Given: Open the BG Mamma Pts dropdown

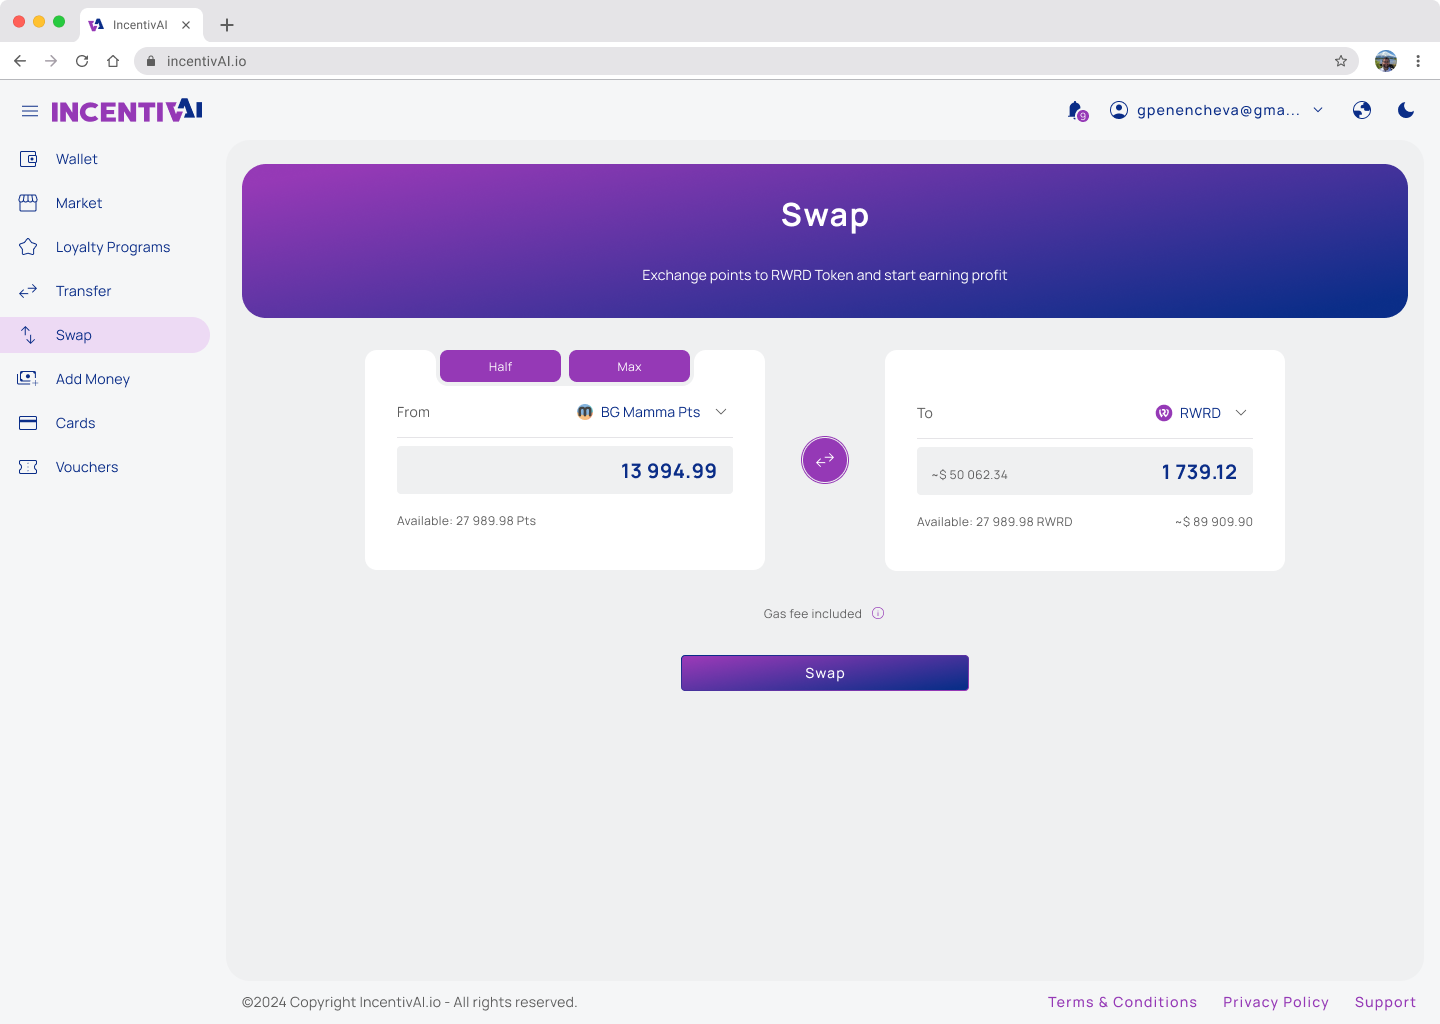Looking at the screenshot, I should pos(652,412).
